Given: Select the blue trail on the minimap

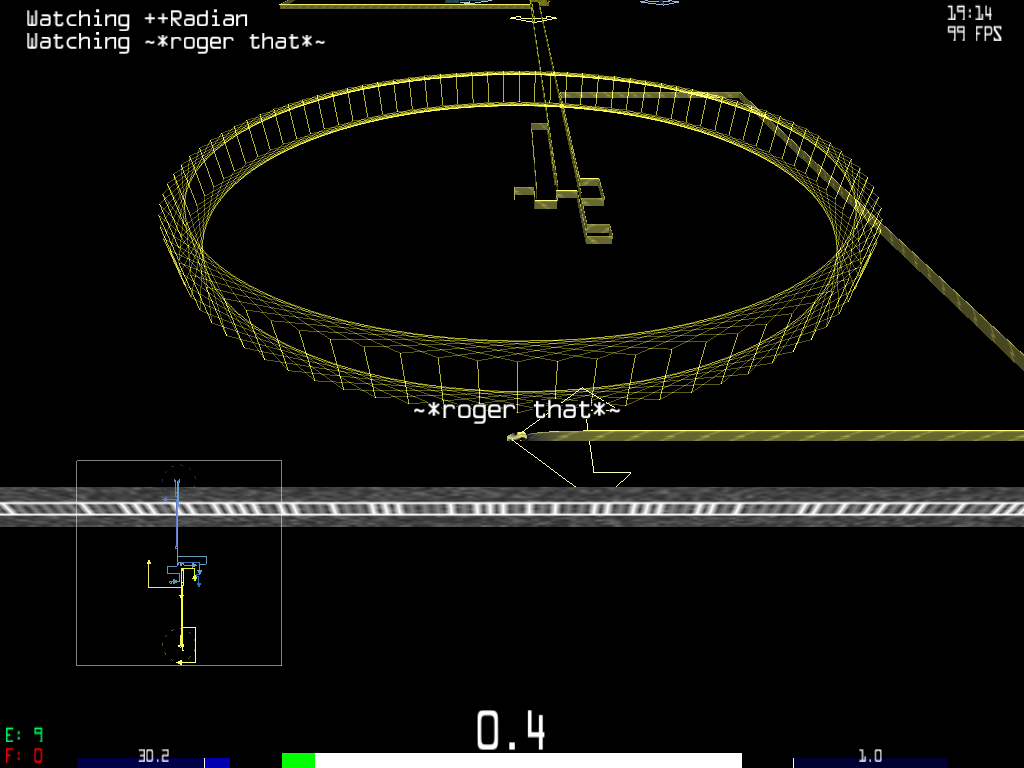Looking at the screenshot, I should point(177,520).
